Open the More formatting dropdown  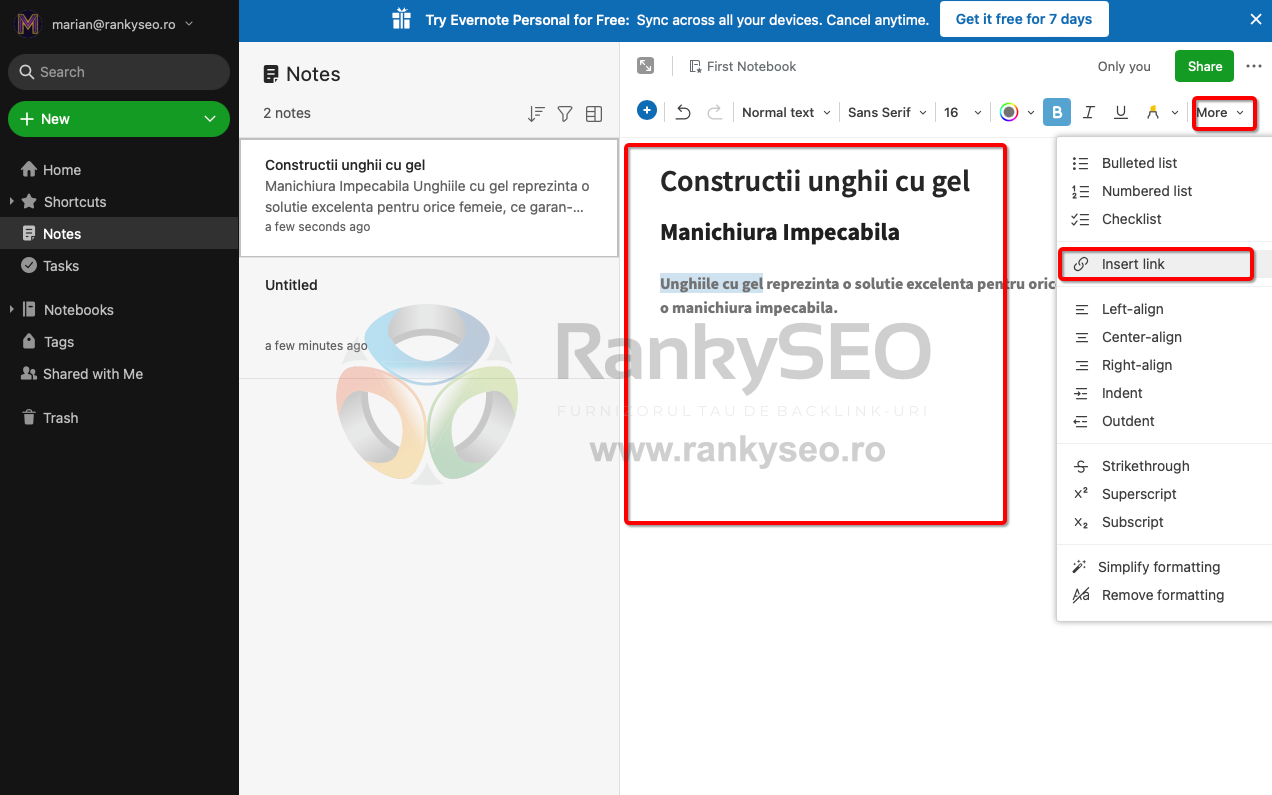point(1221,113)
